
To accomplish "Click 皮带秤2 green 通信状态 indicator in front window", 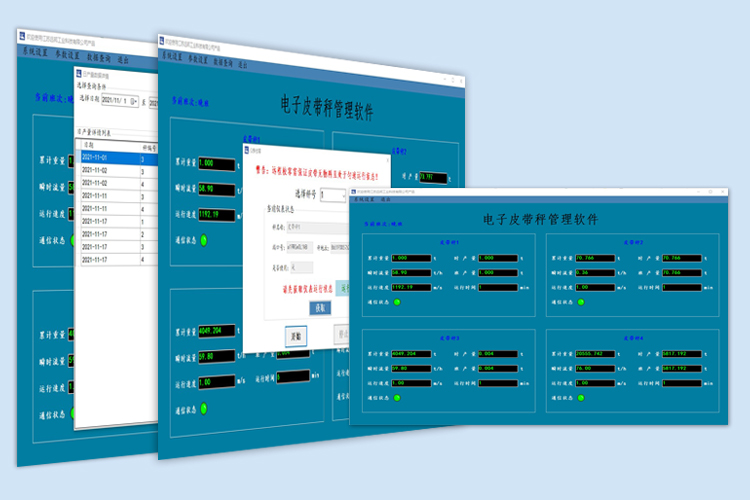I will click(581, 301).
